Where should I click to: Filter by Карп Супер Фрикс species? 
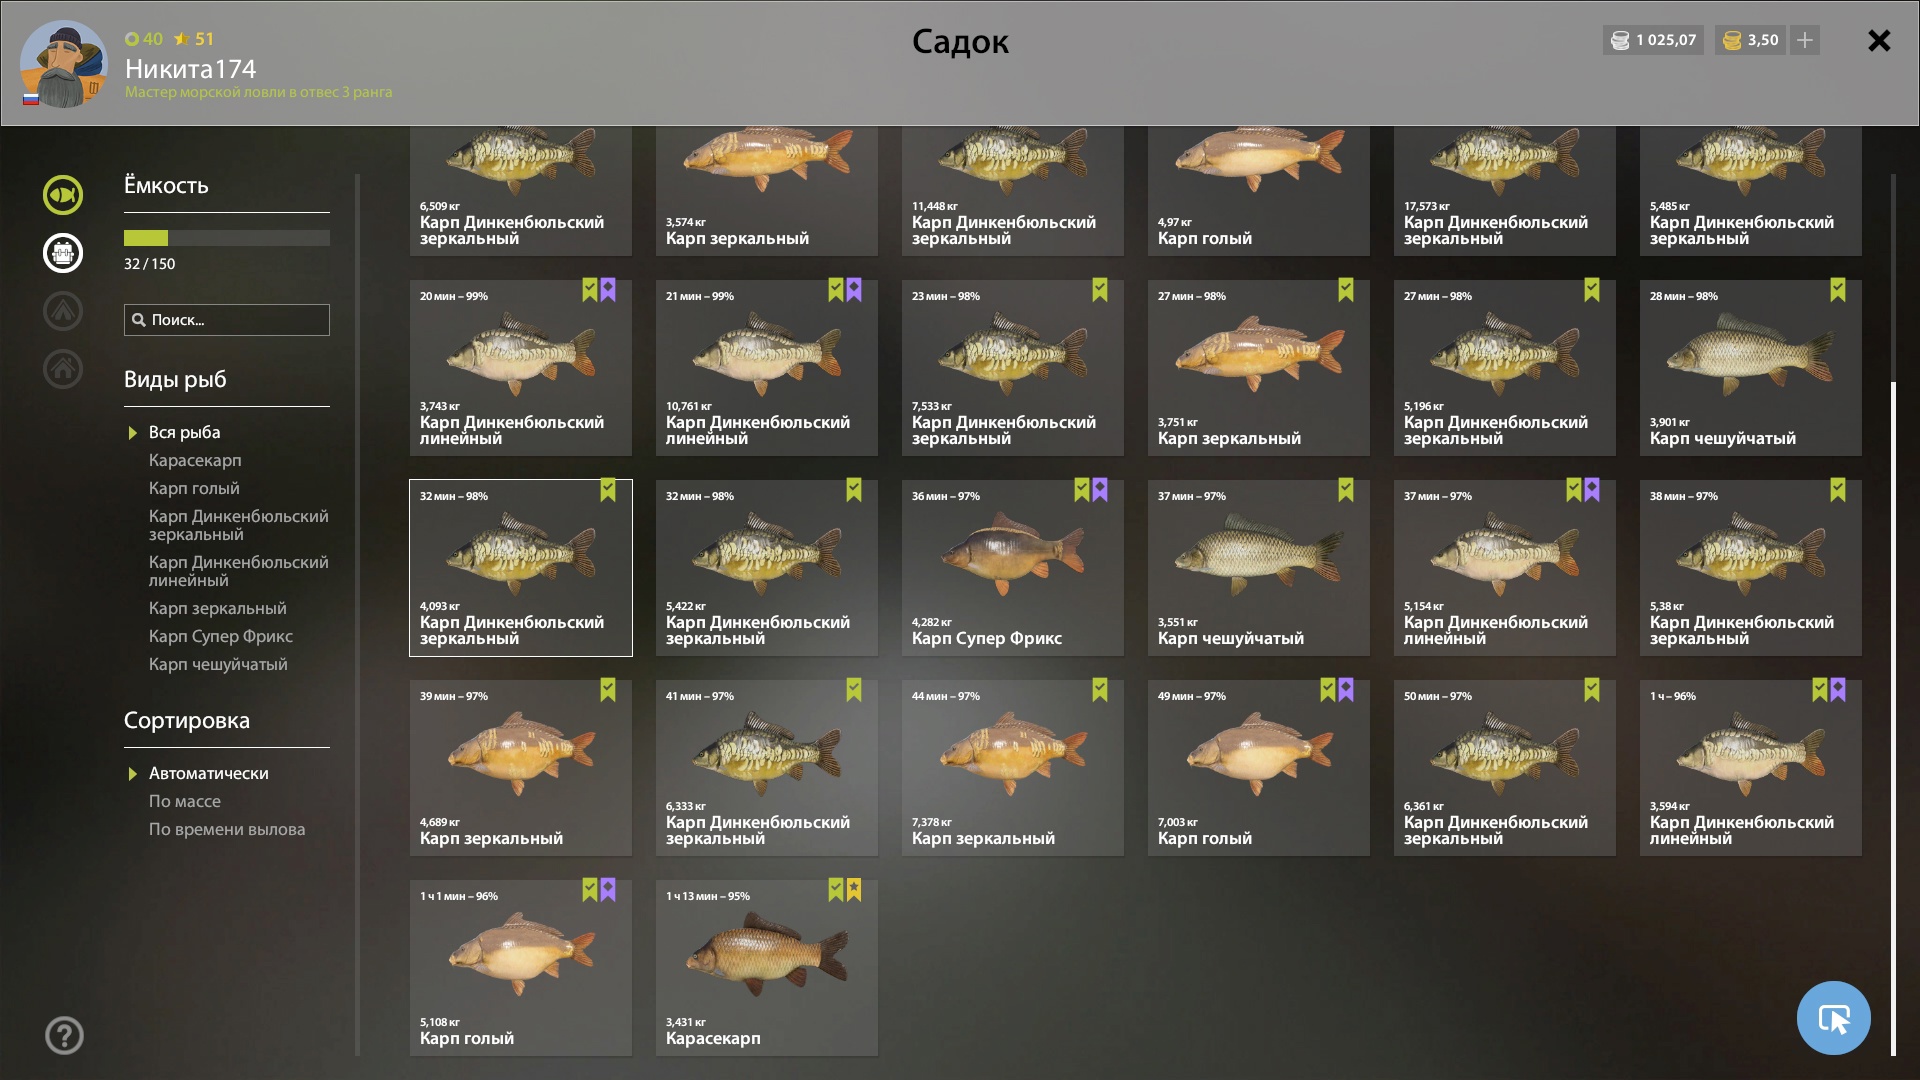[x=221, y=636]
